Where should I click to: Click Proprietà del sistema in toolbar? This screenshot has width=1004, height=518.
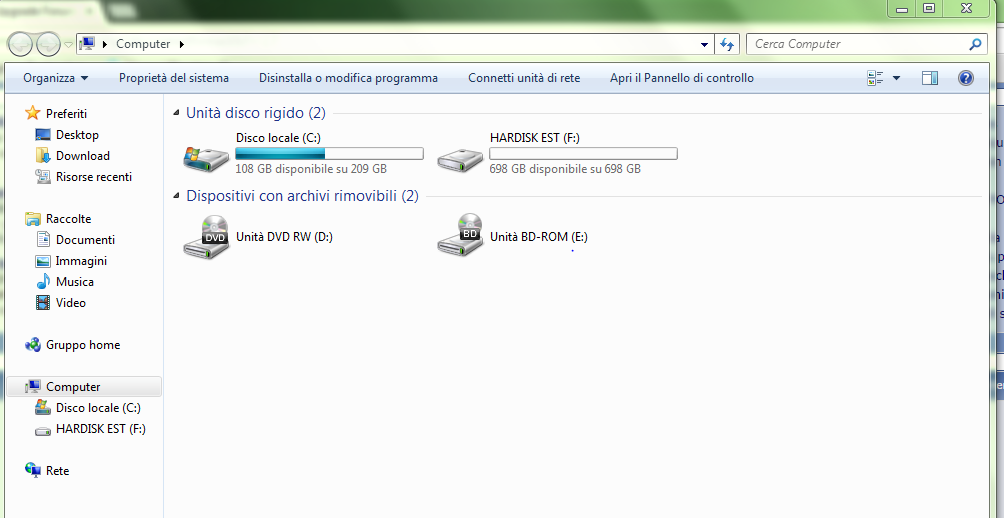click(x=173, y=78)
